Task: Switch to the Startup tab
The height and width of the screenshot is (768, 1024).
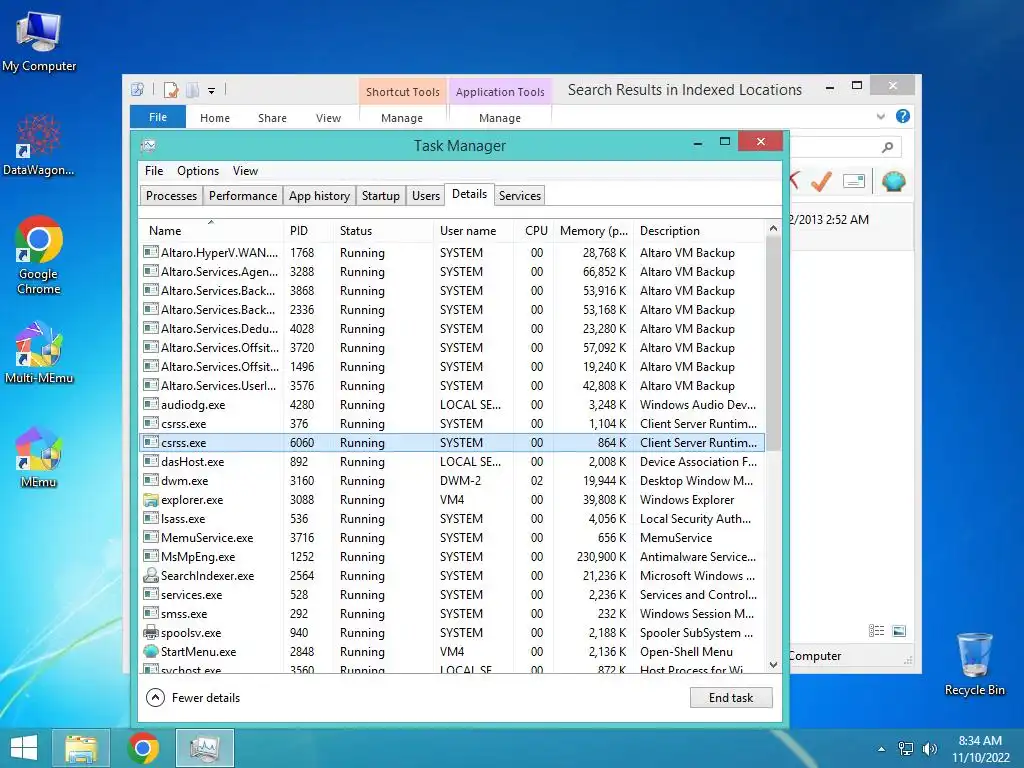Action: pyautogui.click(x=381, y=196)
